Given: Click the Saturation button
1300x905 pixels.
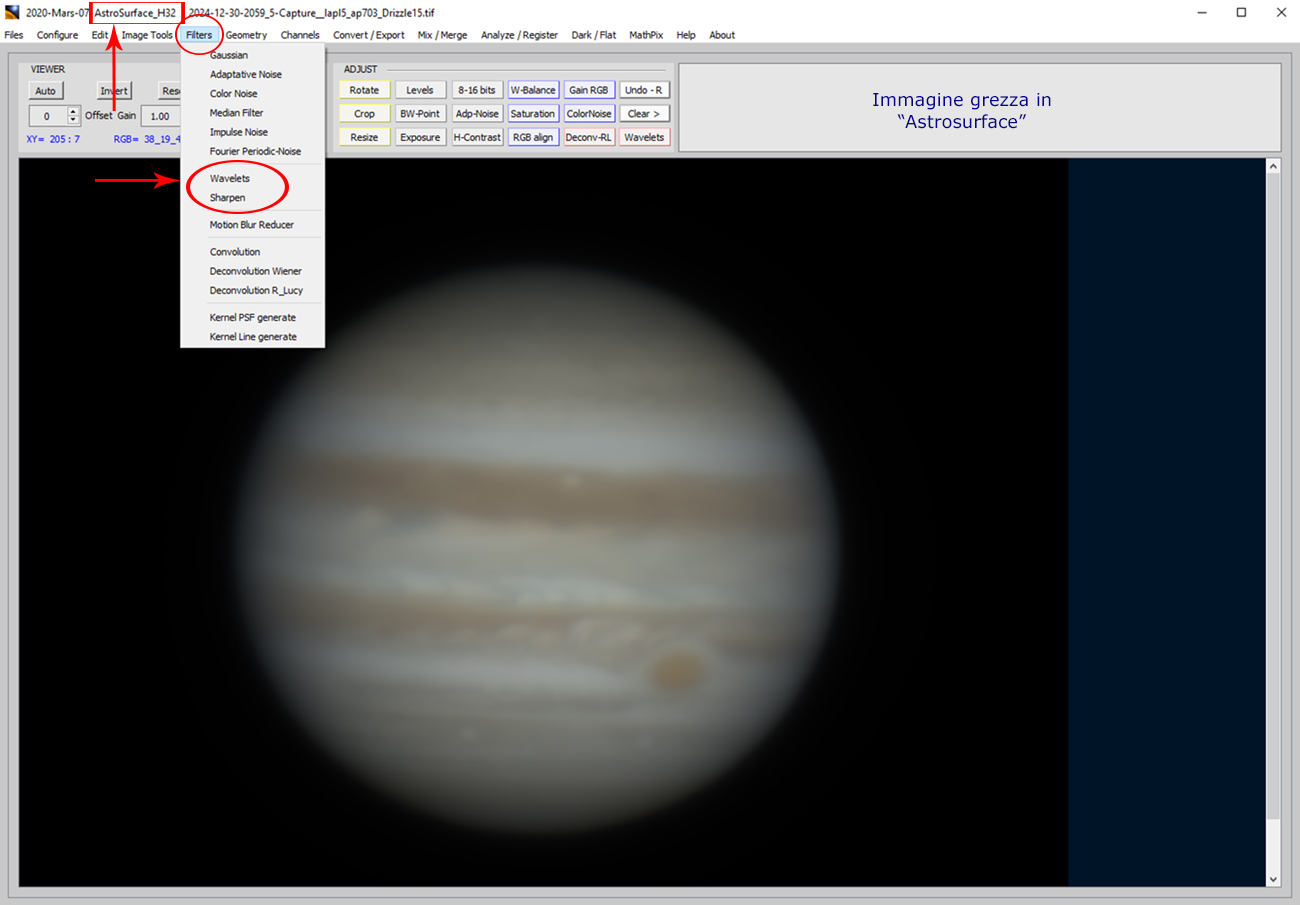Looking at the screenshot, I should click(x=532, y=114).
